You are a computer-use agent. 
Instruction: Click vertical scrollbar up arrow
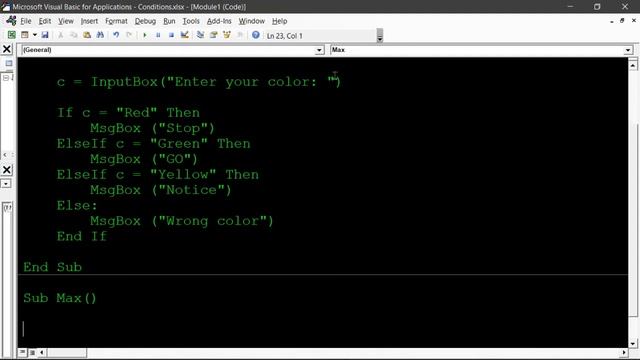coord(633,65)
